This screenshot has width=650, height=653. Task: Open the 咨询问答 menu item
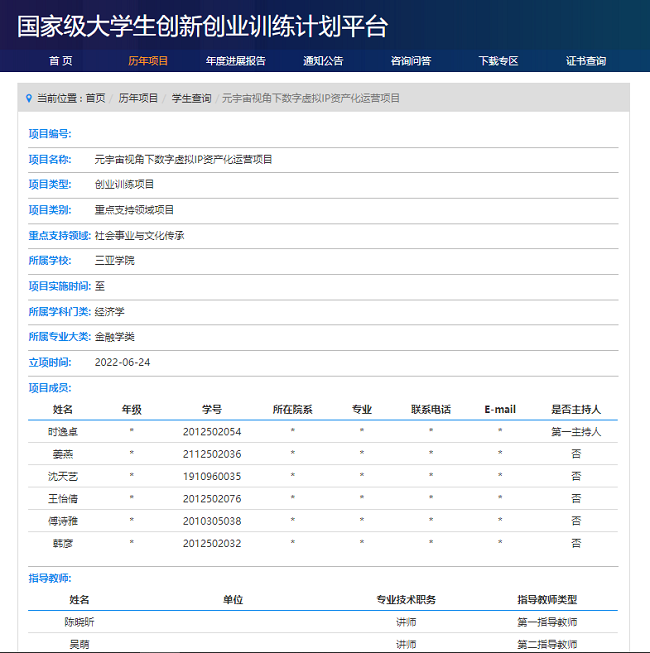tap(411, 61)
